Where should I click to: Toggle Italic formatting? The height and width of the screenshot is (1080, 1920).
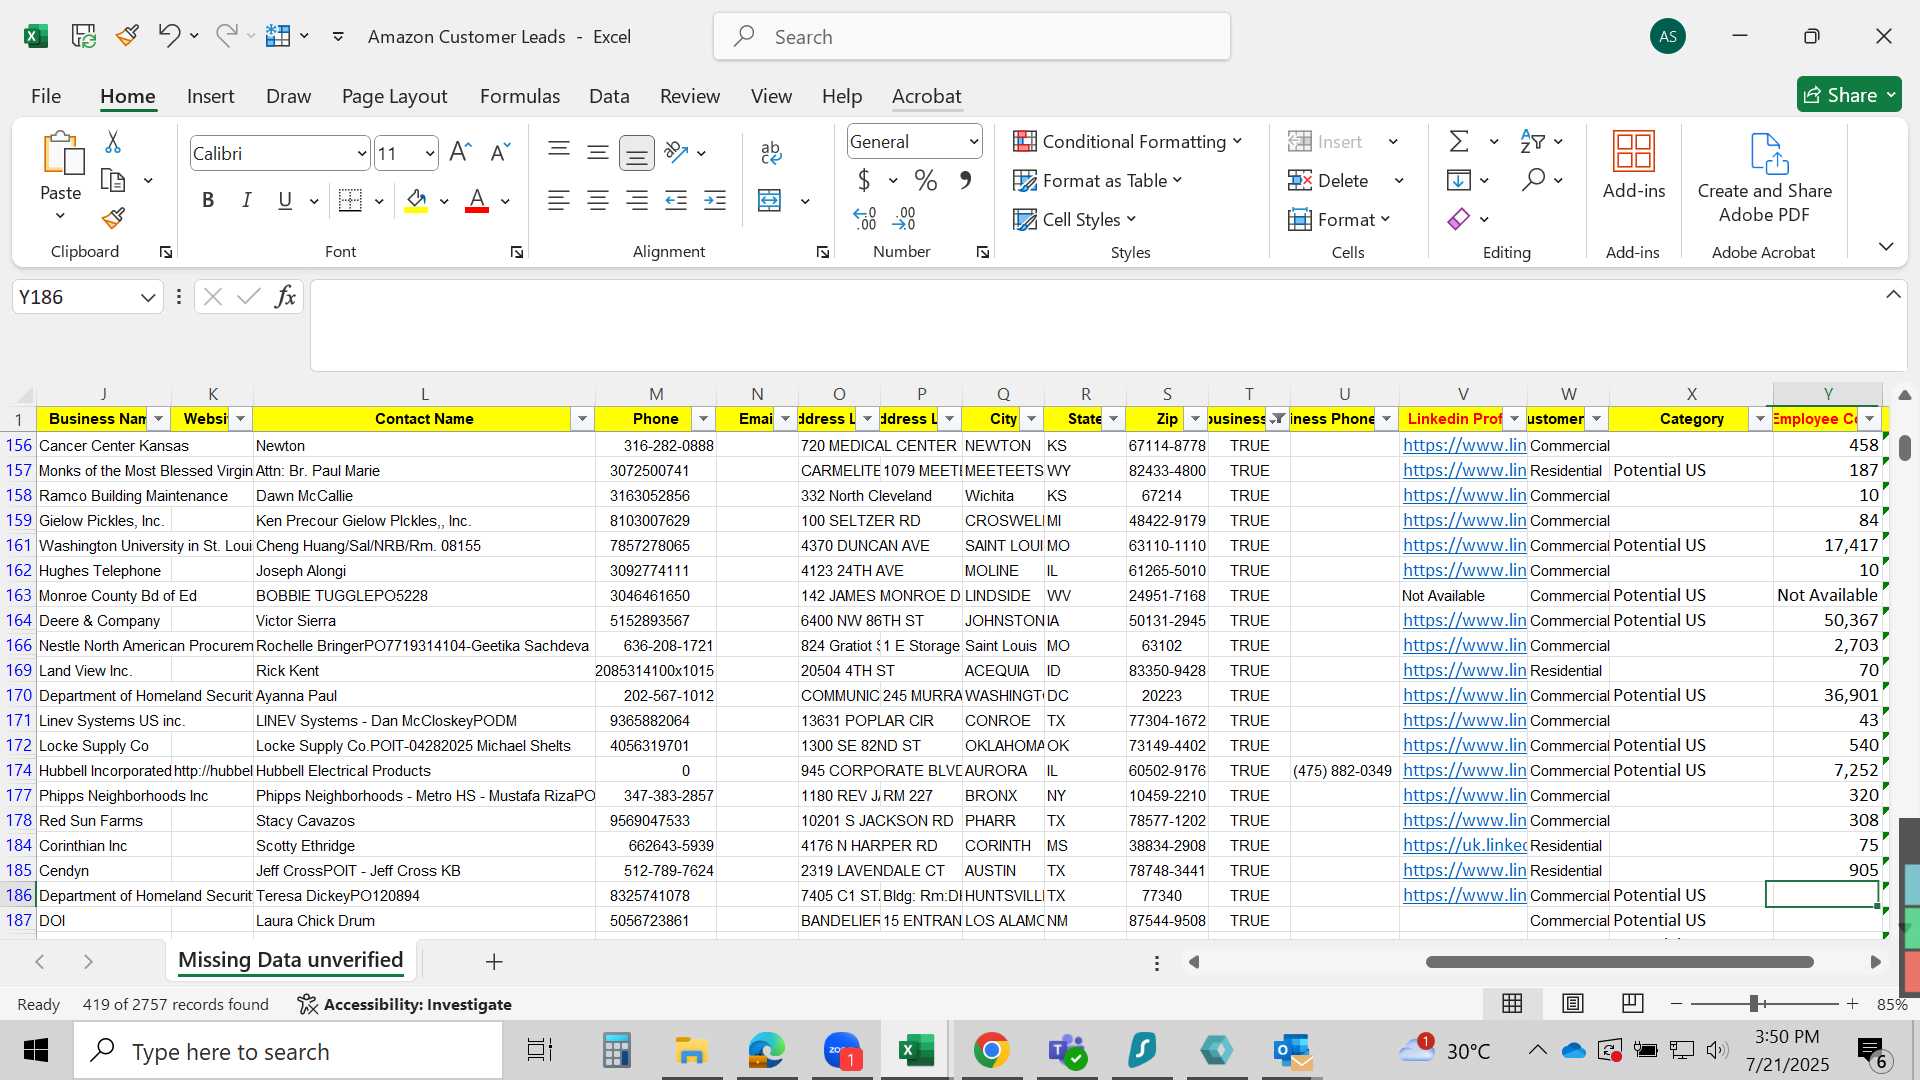point(246,200)
